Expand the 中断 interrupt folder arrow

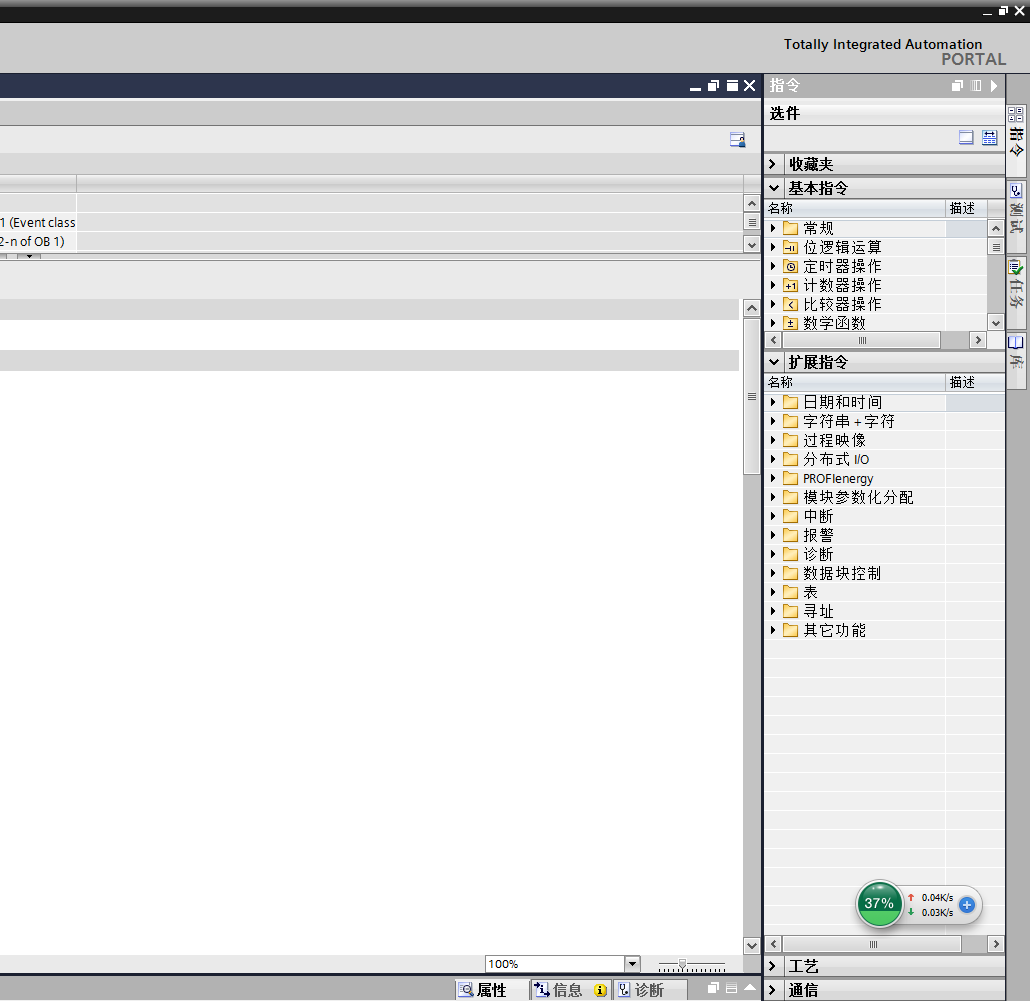coord(773,516)
